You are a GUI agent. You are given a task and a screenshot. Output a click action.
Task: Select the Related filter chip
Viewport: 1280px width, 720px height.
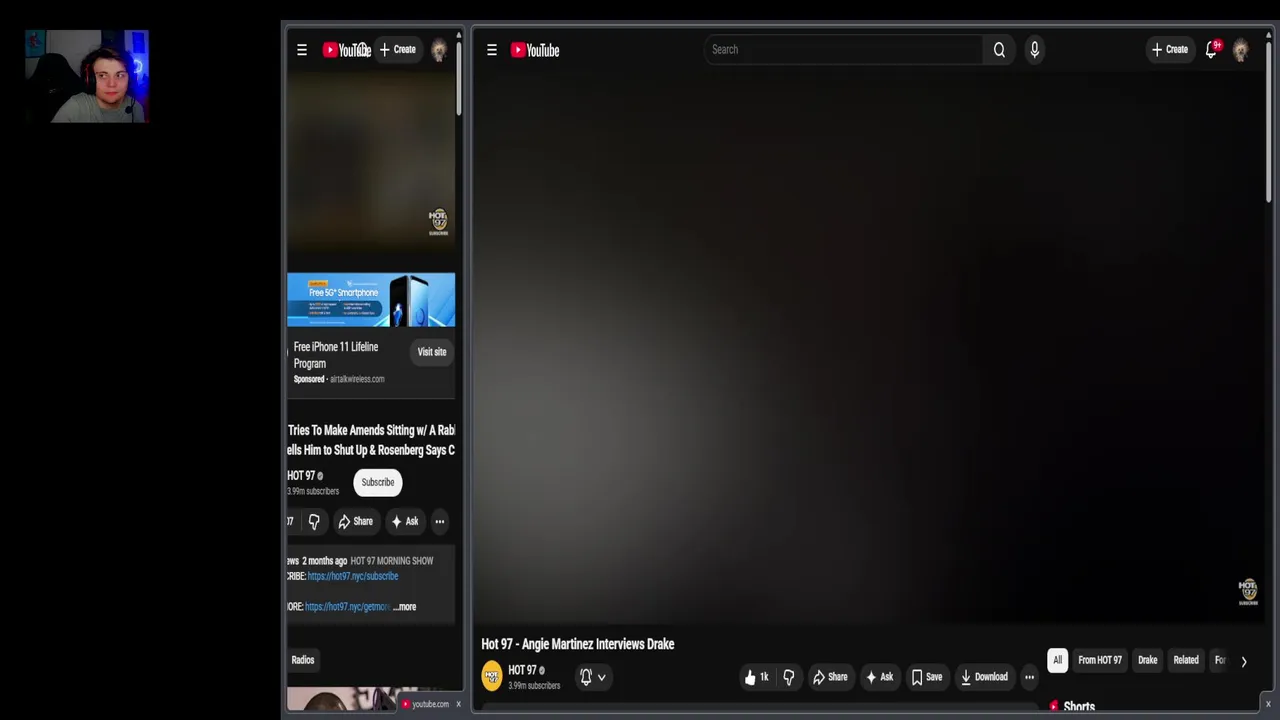point(1186,660)
